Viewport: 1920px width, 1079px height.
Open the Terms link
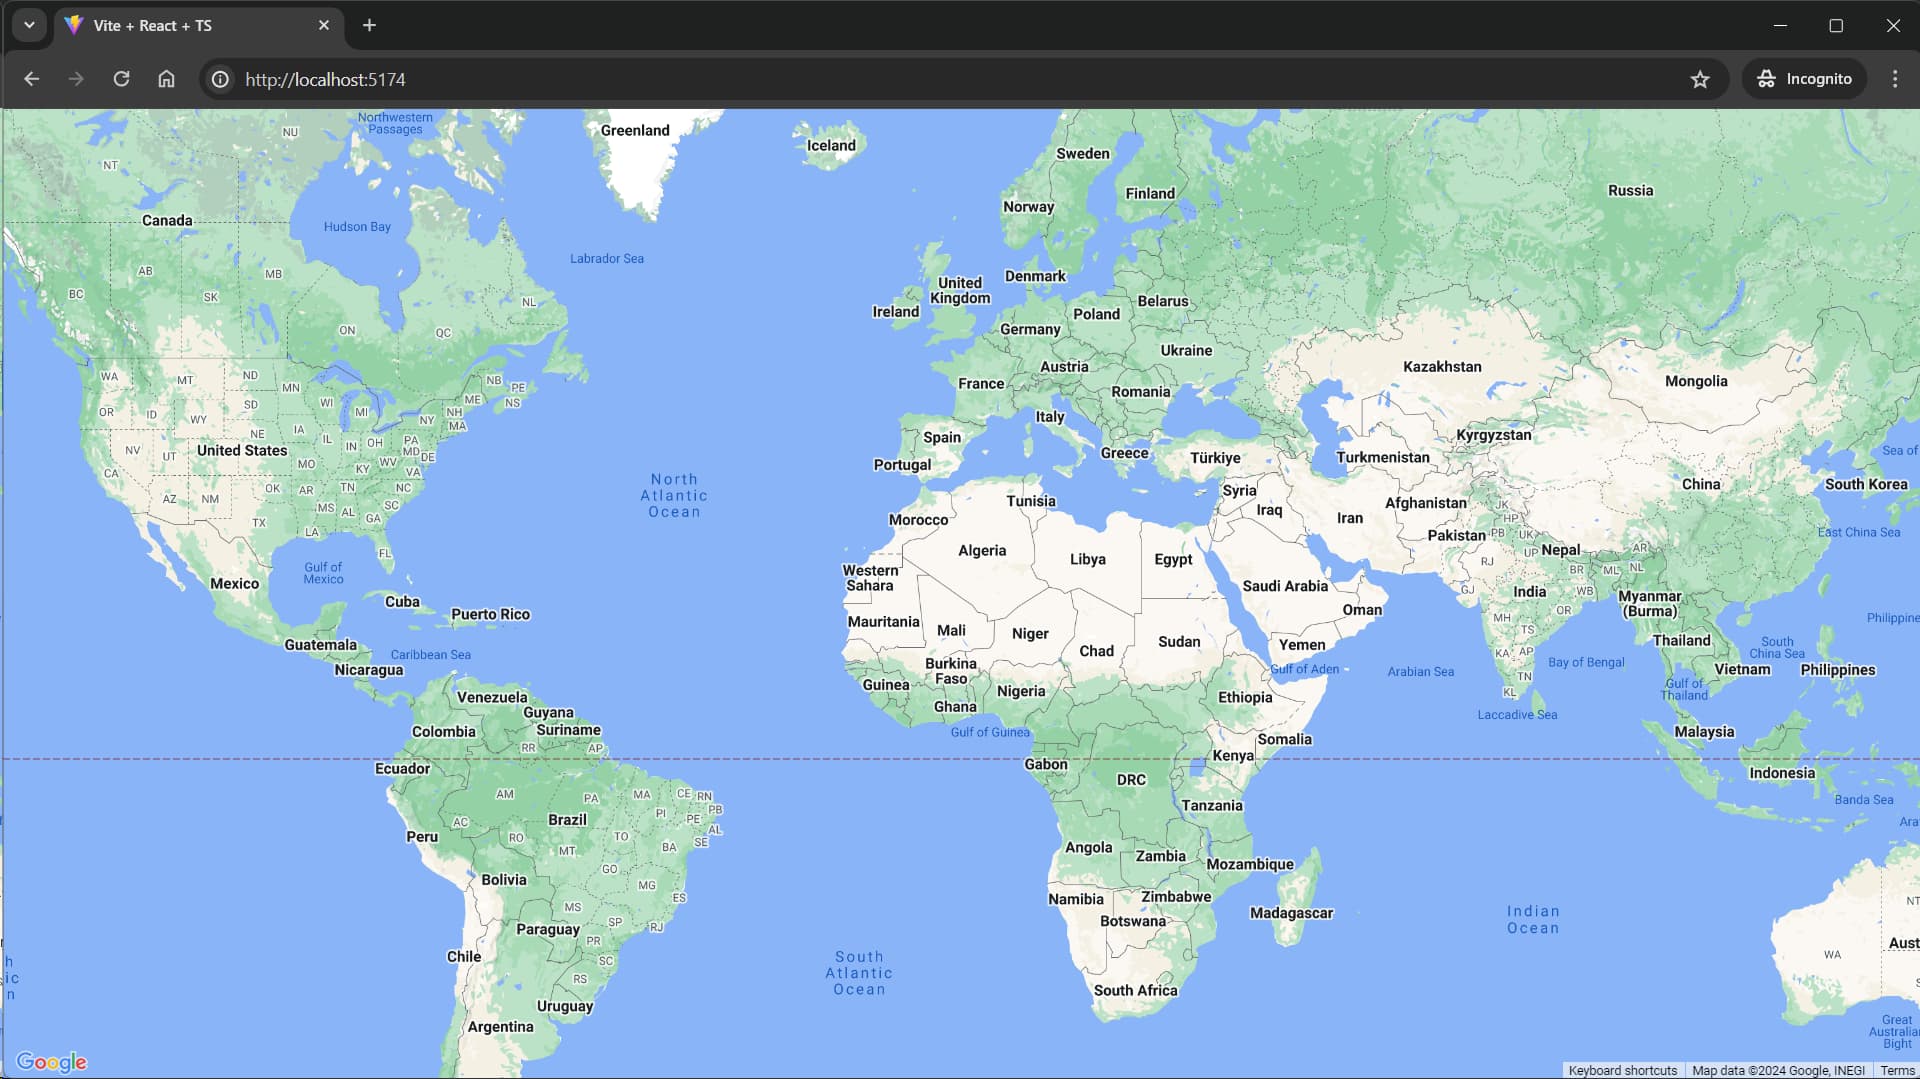[x=1897, y=1069]
